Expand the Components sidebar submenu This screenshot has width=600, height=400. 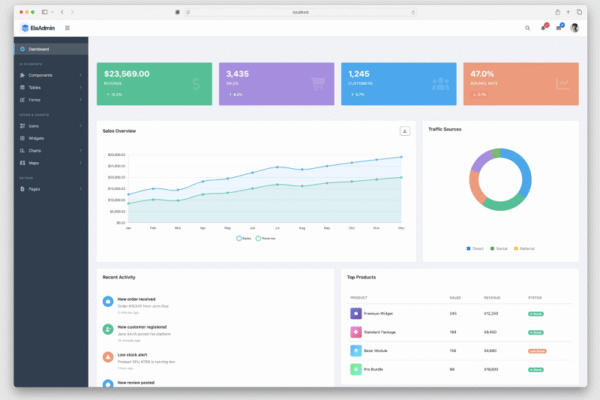pos(50,75)
